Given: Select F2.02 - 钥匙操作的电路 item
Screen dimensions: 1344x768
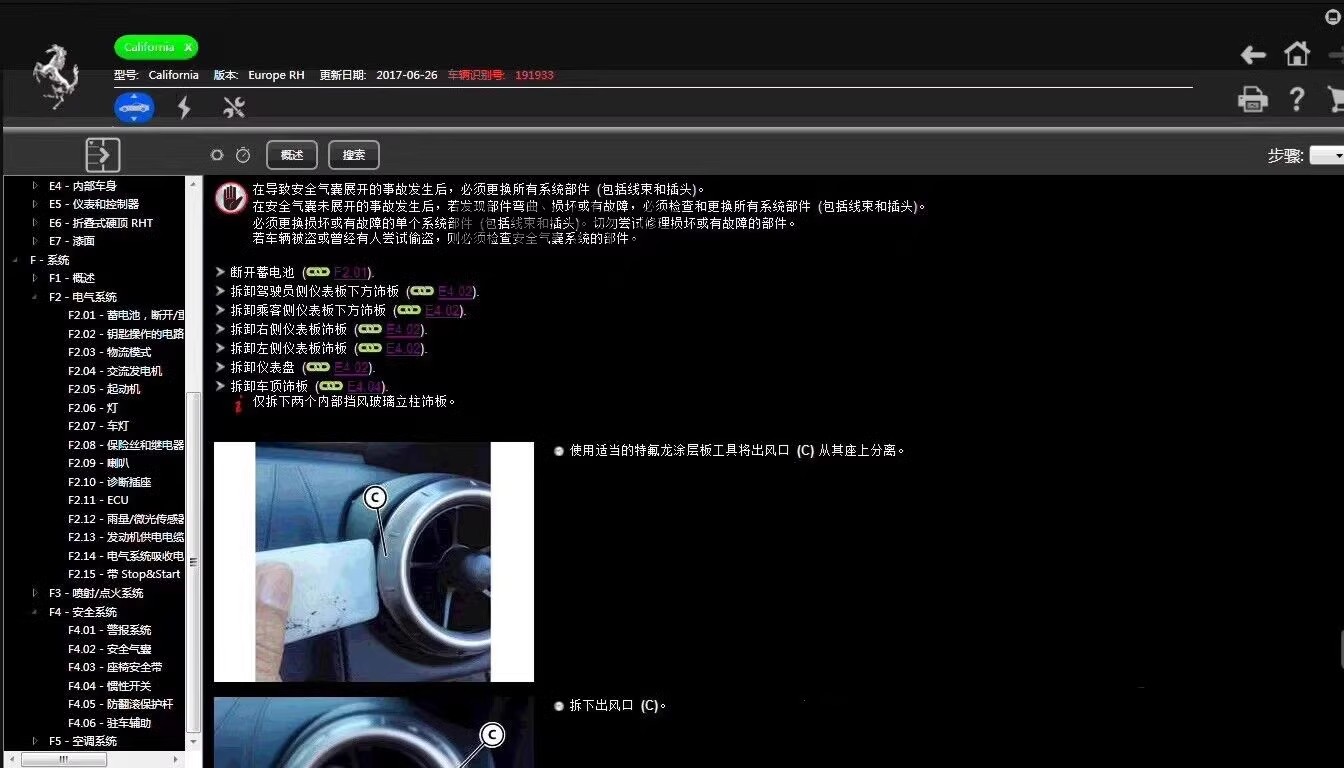Looking at the screenshot, I should coord(126,334).
